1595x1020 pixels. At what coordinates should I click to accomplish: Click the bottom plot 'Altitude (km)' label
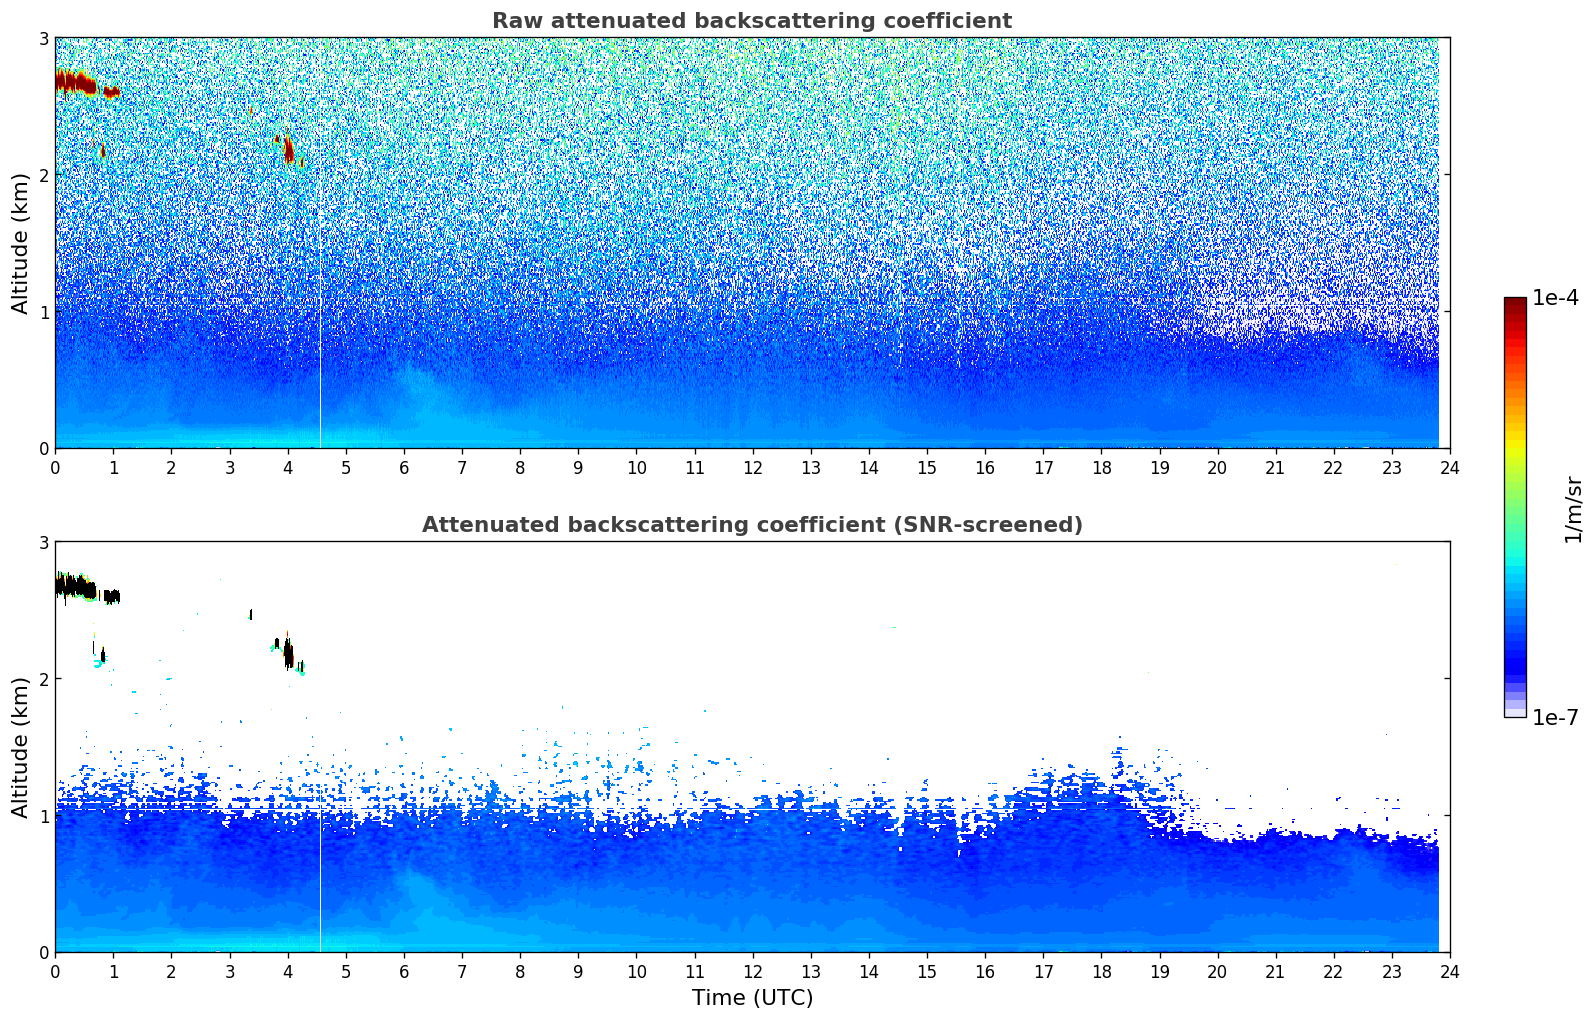click(20, 747)
